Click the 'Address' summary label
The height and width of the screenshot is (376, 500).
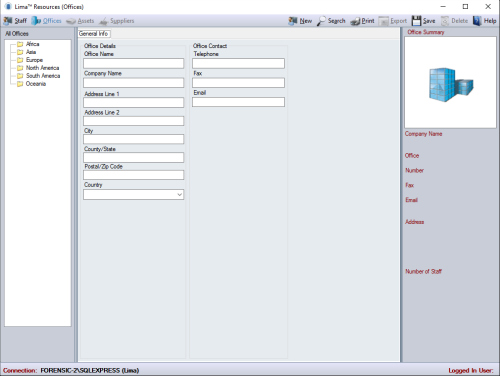tap(414, 222)
